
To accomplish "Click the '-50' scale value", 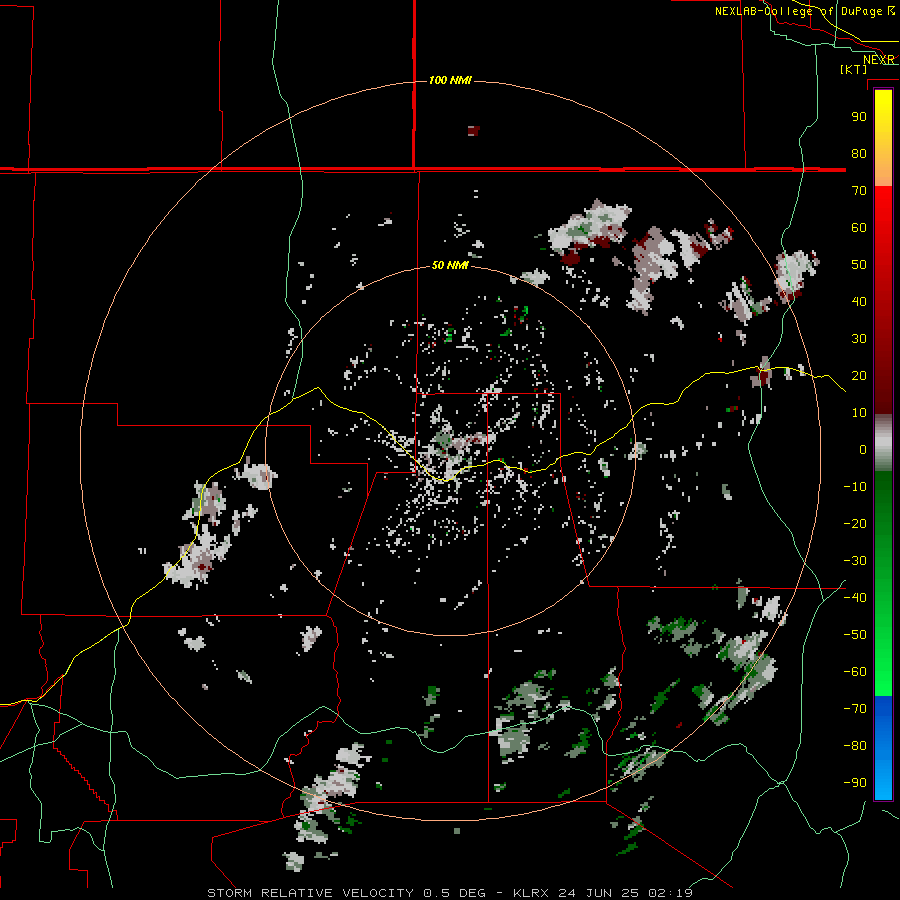I will tap(855, 635).
